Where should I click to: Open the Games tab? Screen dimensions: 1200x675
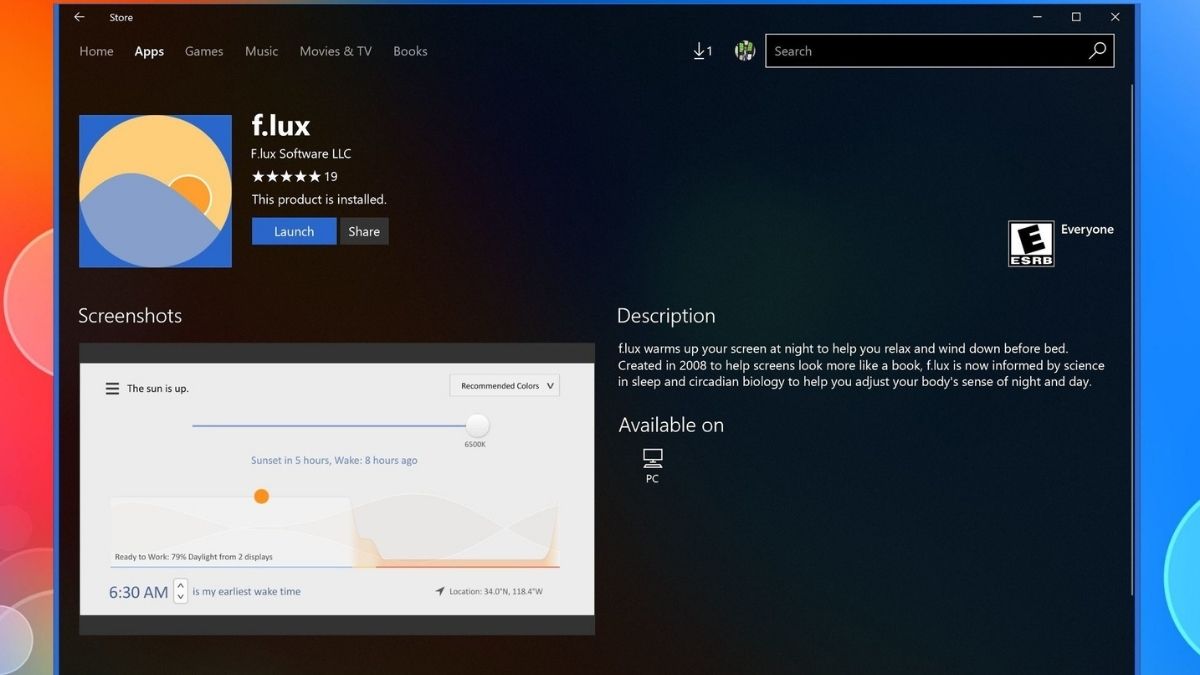(x=204, y=51)
